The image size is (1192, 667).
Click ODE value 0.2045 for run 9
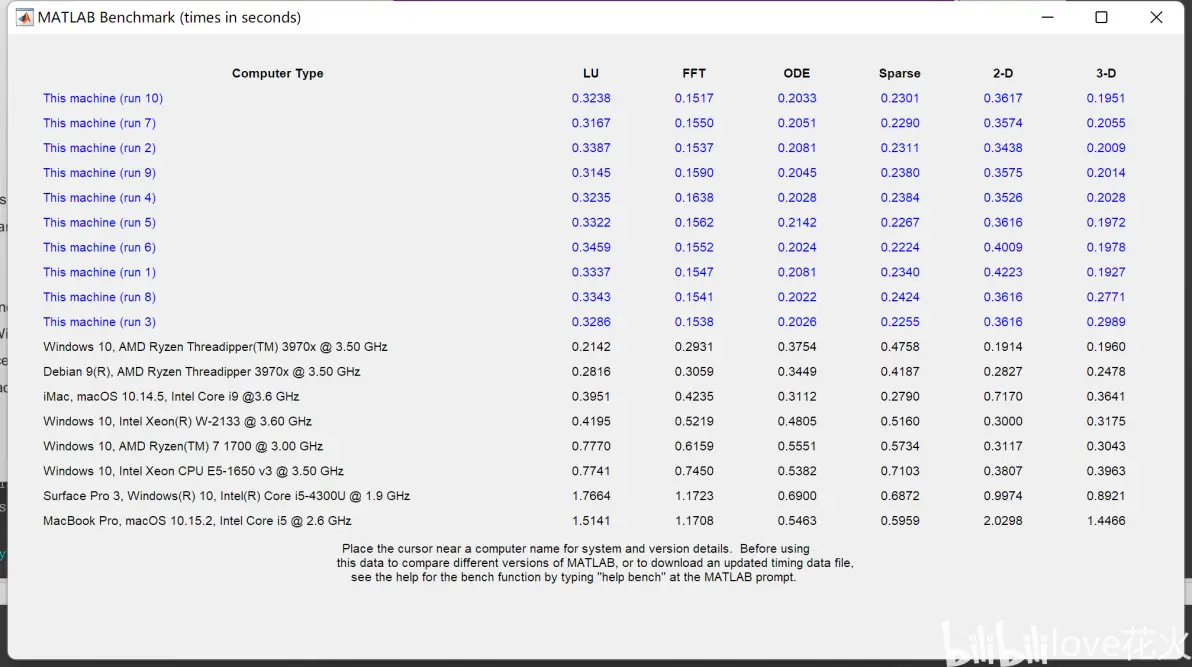coord(797,173)
